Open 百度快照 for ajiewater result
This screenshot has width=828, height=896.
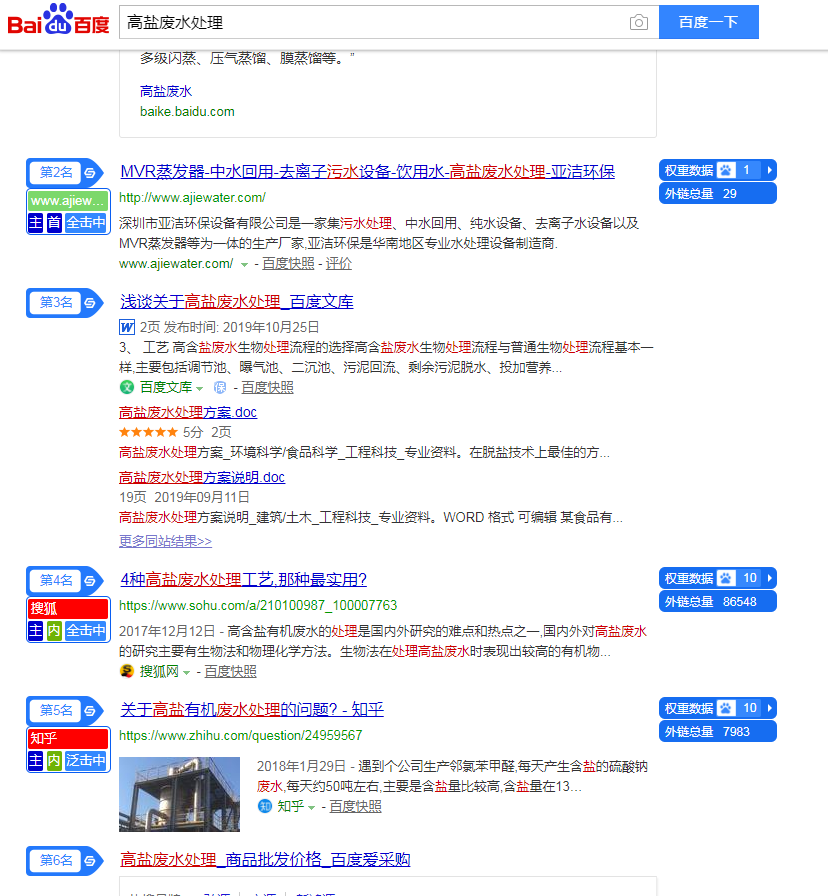coord(288,263)
